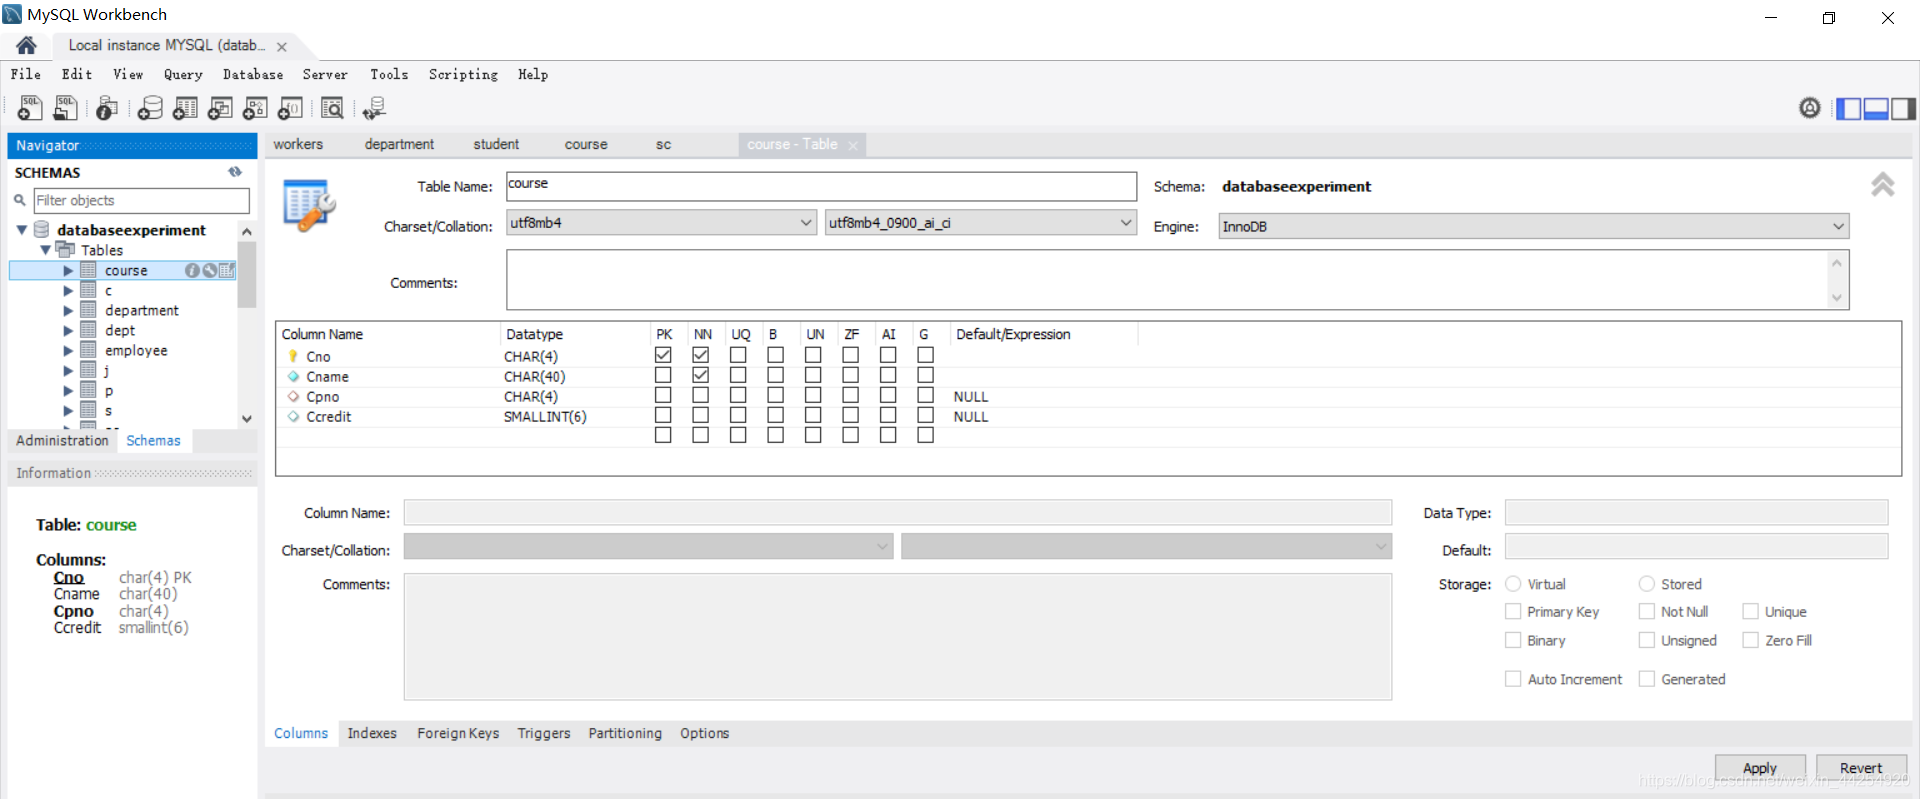The width and height of the screenshot is (1920, 799).
Task: Open the Triggers tab
Action: 544,733
